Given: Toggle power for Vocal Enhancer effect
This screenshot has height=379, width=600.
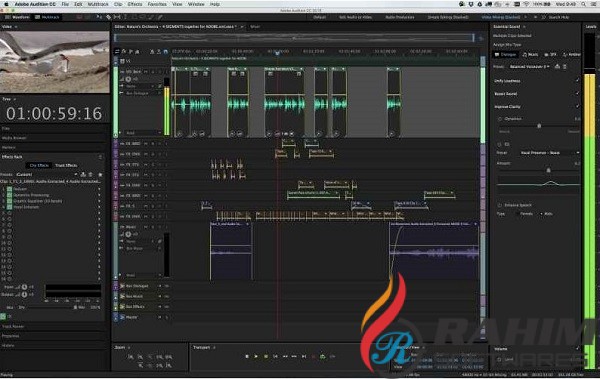Looking at the screenshot, I should tap(10, 207).
